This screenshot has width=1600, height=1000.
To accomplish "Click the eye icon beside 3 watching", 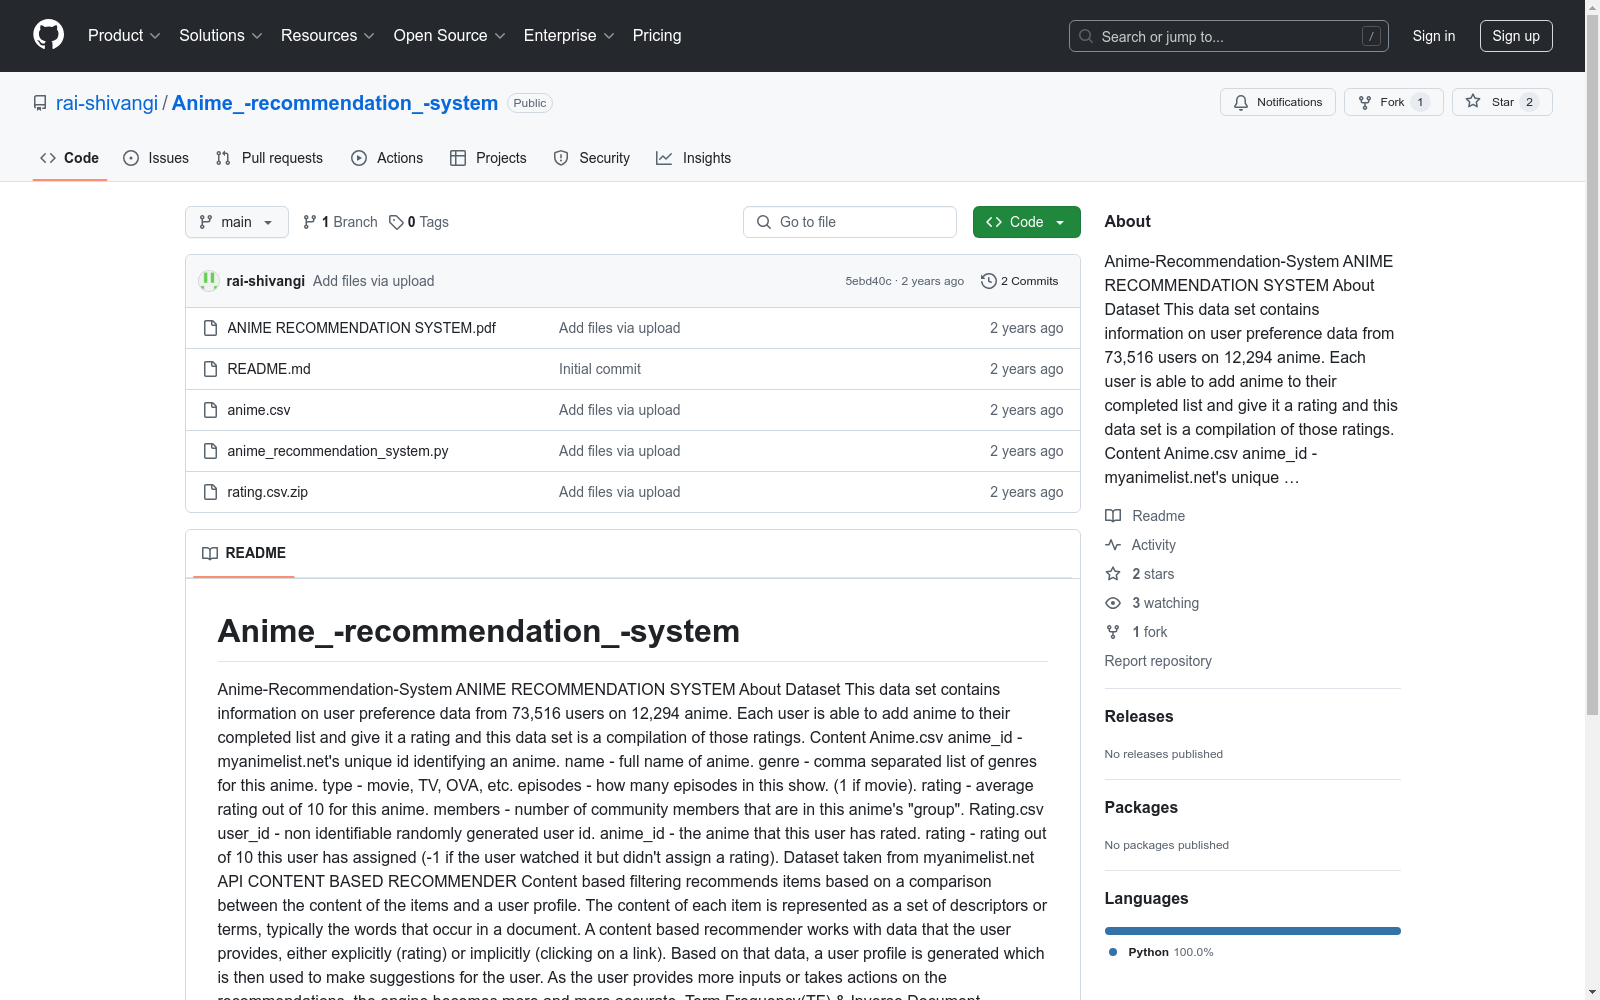I will [1113, 603].
